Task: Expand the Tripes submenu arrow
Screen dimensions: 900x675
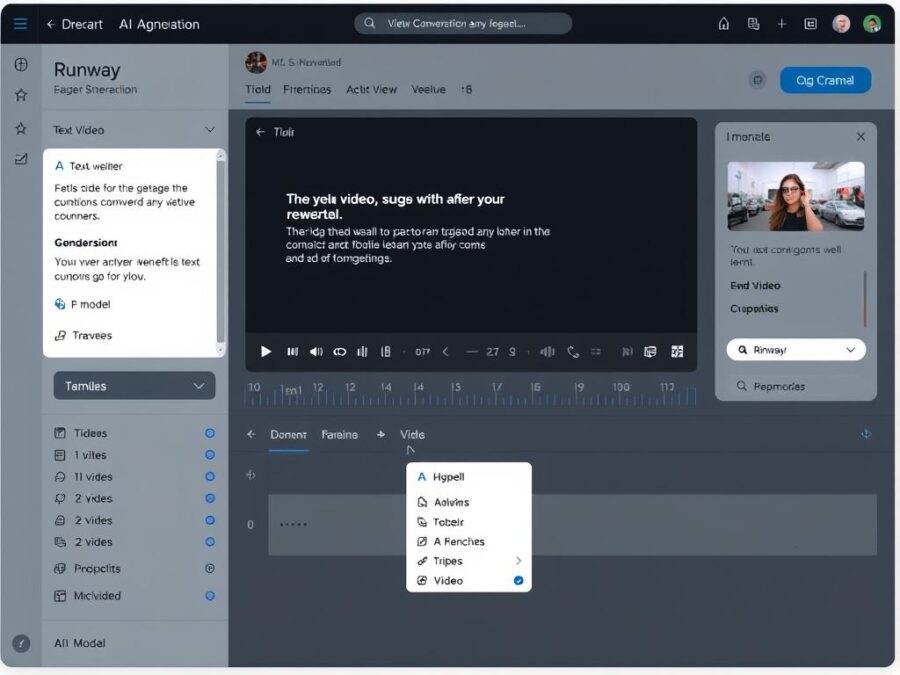Action: pos(520,561)
